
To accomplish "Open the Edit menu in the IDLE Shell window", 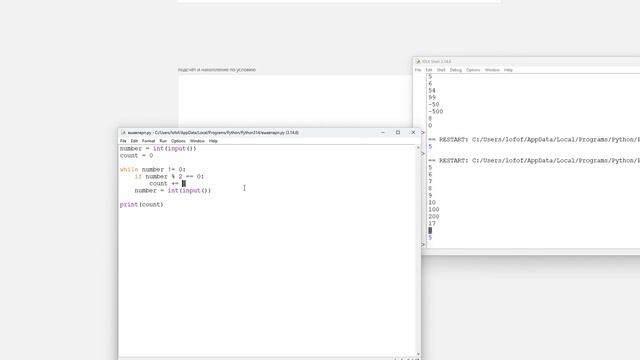I will coord(429,70).
